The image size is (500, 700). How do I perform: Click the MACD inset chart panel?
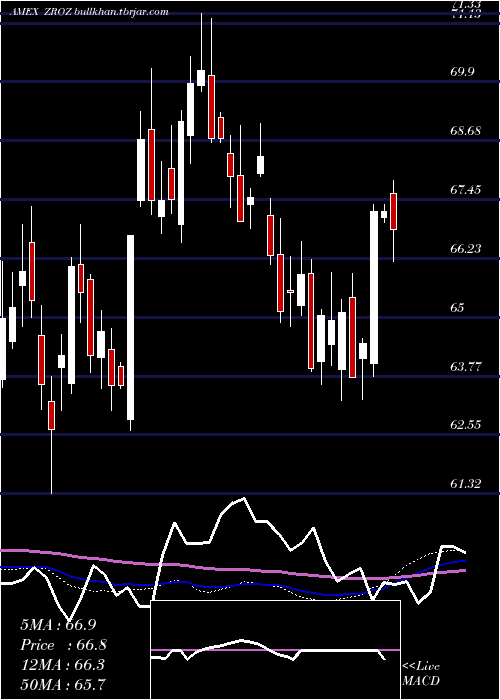275,650
